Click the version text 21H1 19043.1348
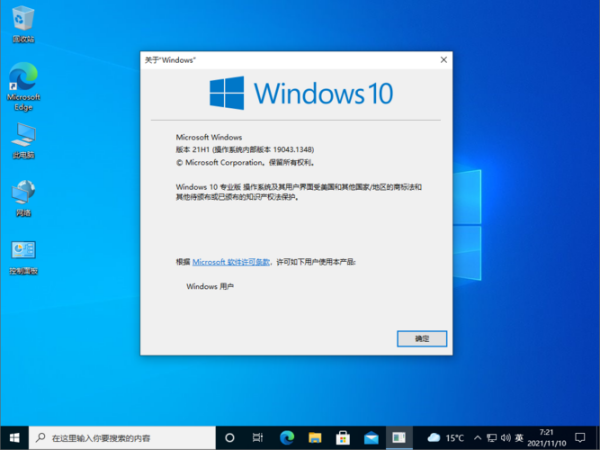This screenshot has width=600, height=450. click(x=245, y=150)
